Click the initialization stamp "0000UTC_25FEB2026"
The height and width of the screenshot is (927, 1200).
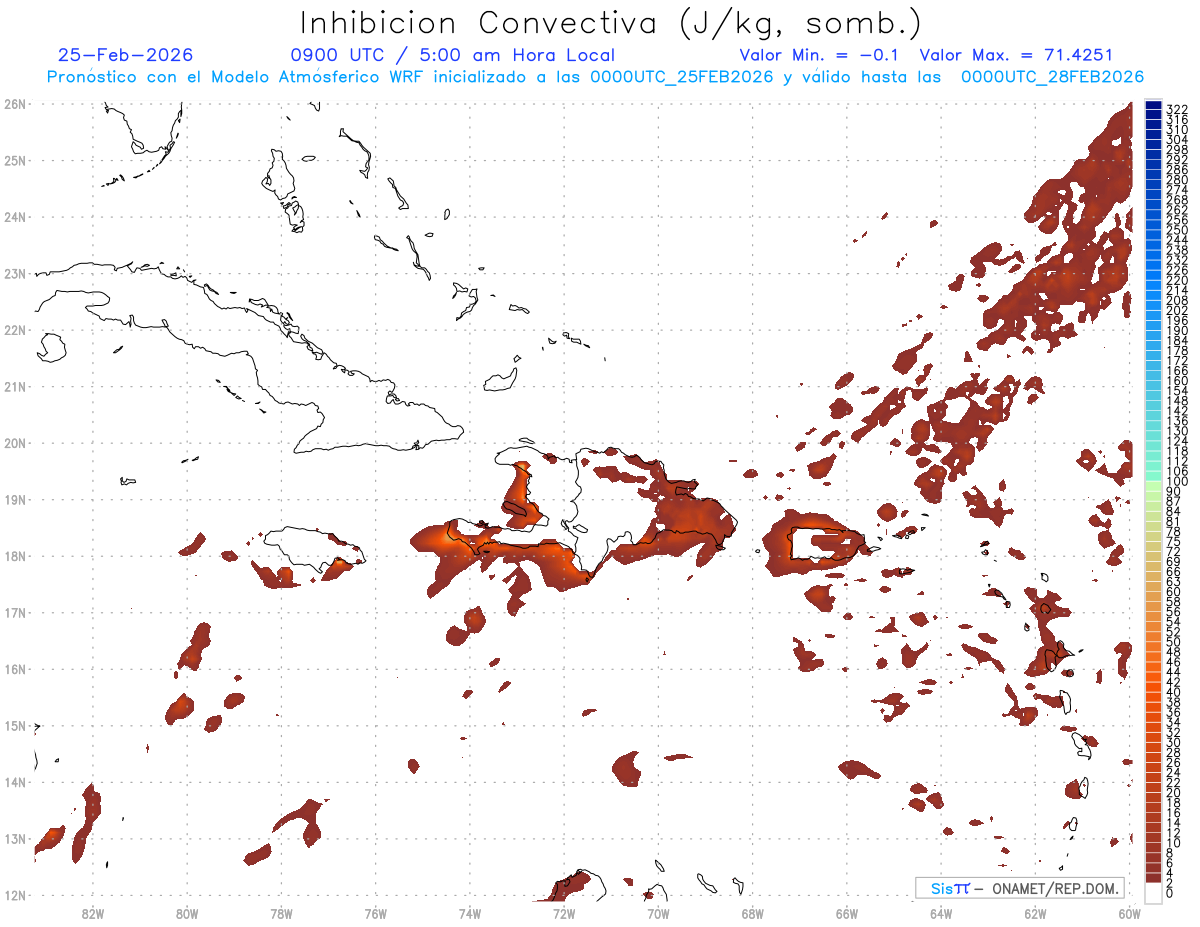click(682, 77)
